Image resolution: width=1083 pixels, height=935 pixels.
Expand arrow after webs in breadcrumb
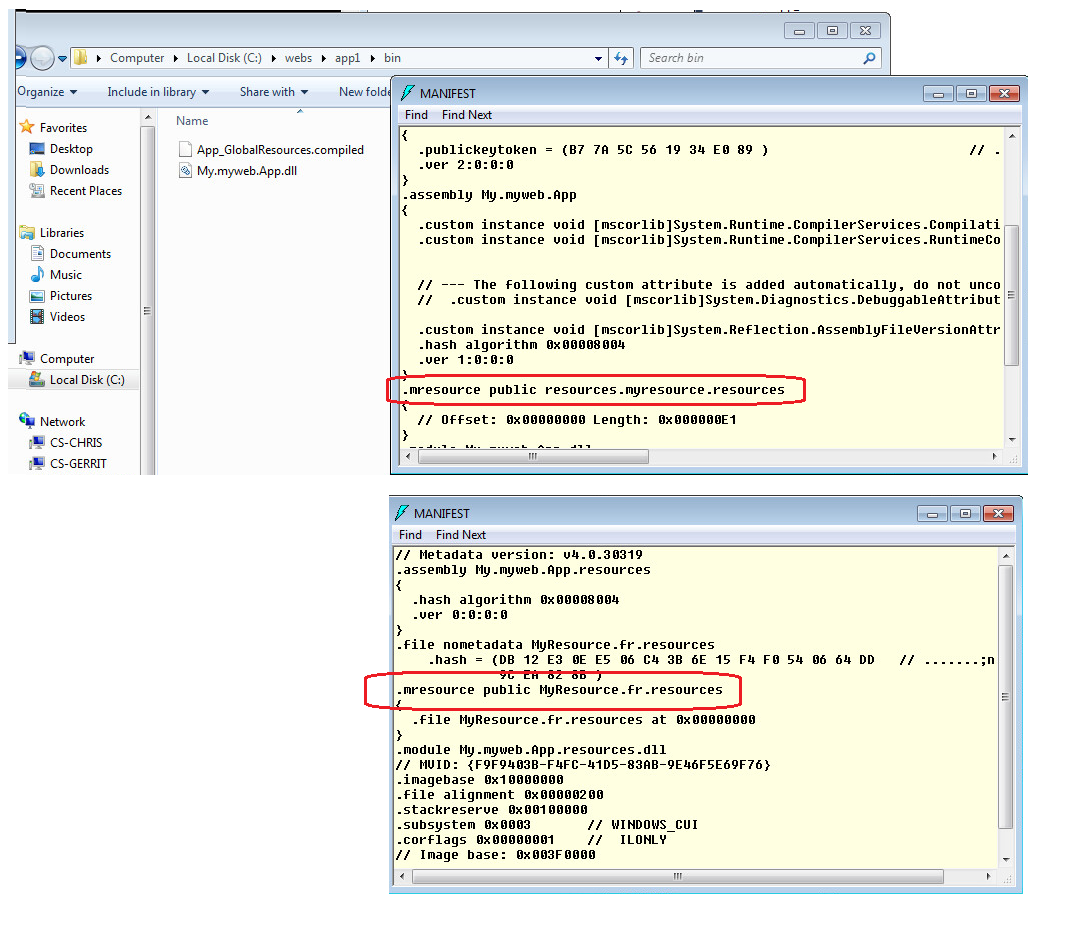323,59
